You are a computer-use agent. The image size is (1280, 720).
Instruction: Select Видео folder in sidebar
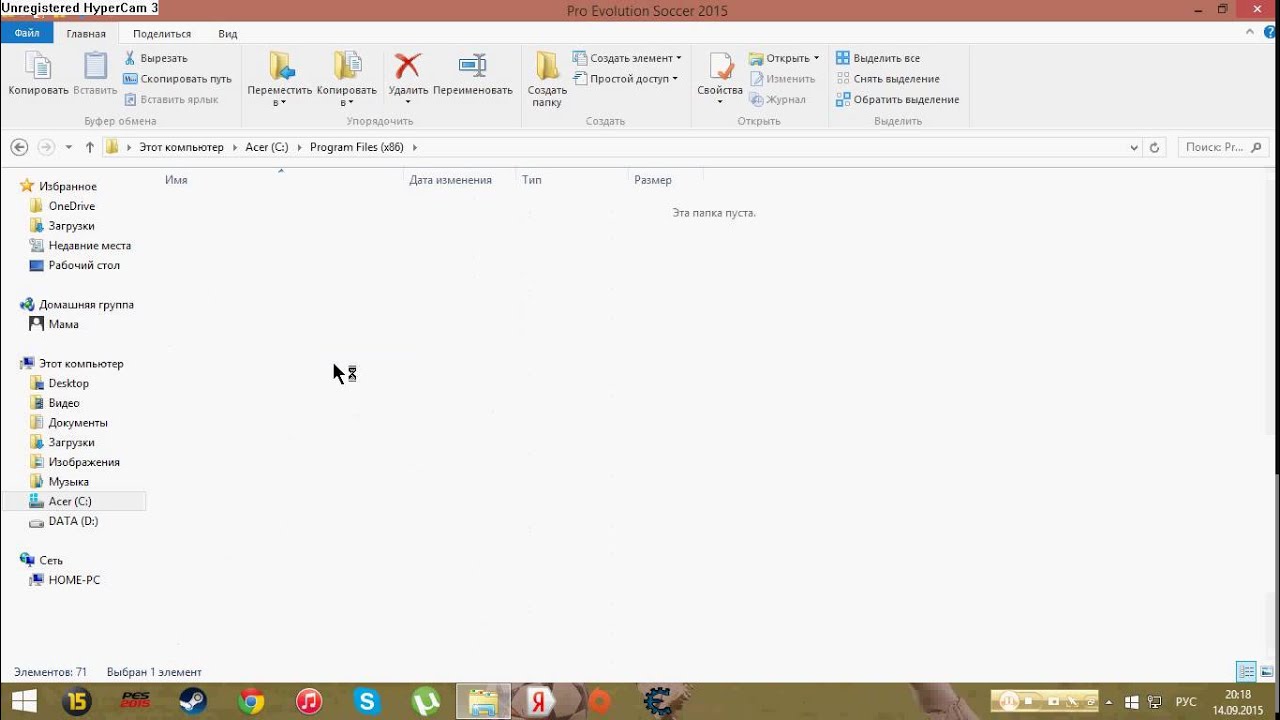click(x=64, y=403)
